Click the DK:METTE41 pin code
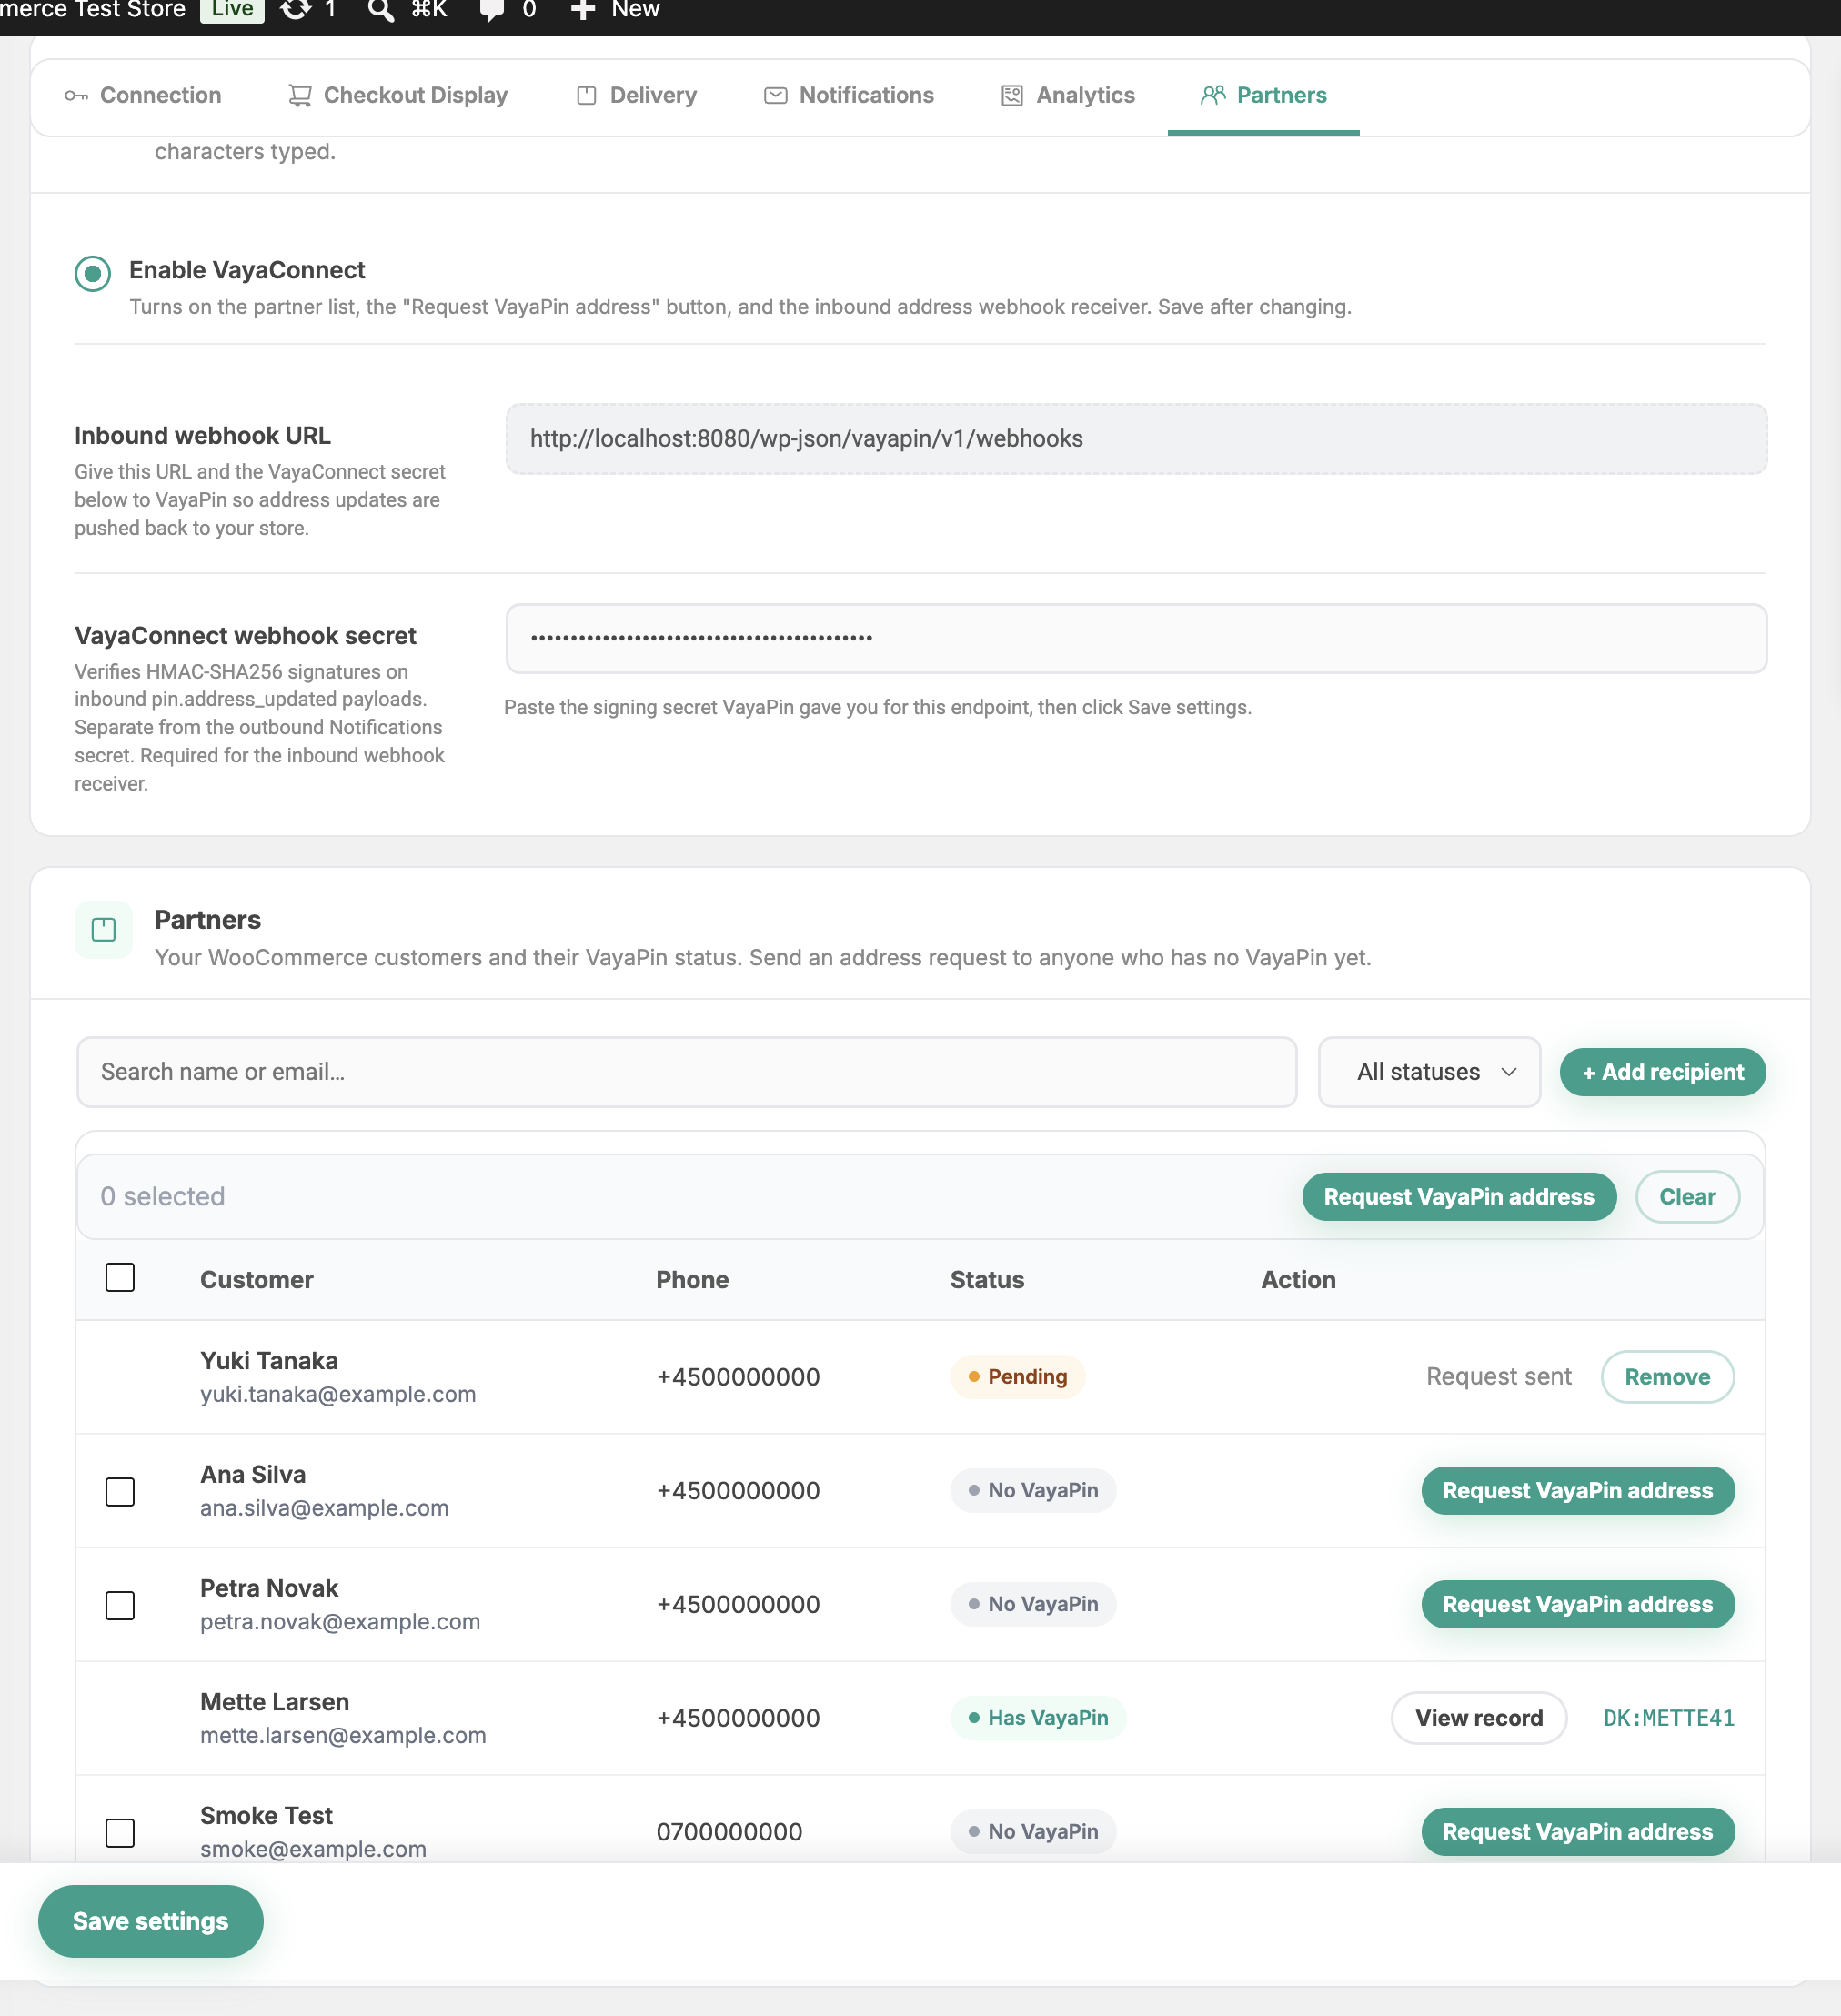The height and width of the screenshot is (2016, 1841). (1668, 1718)
